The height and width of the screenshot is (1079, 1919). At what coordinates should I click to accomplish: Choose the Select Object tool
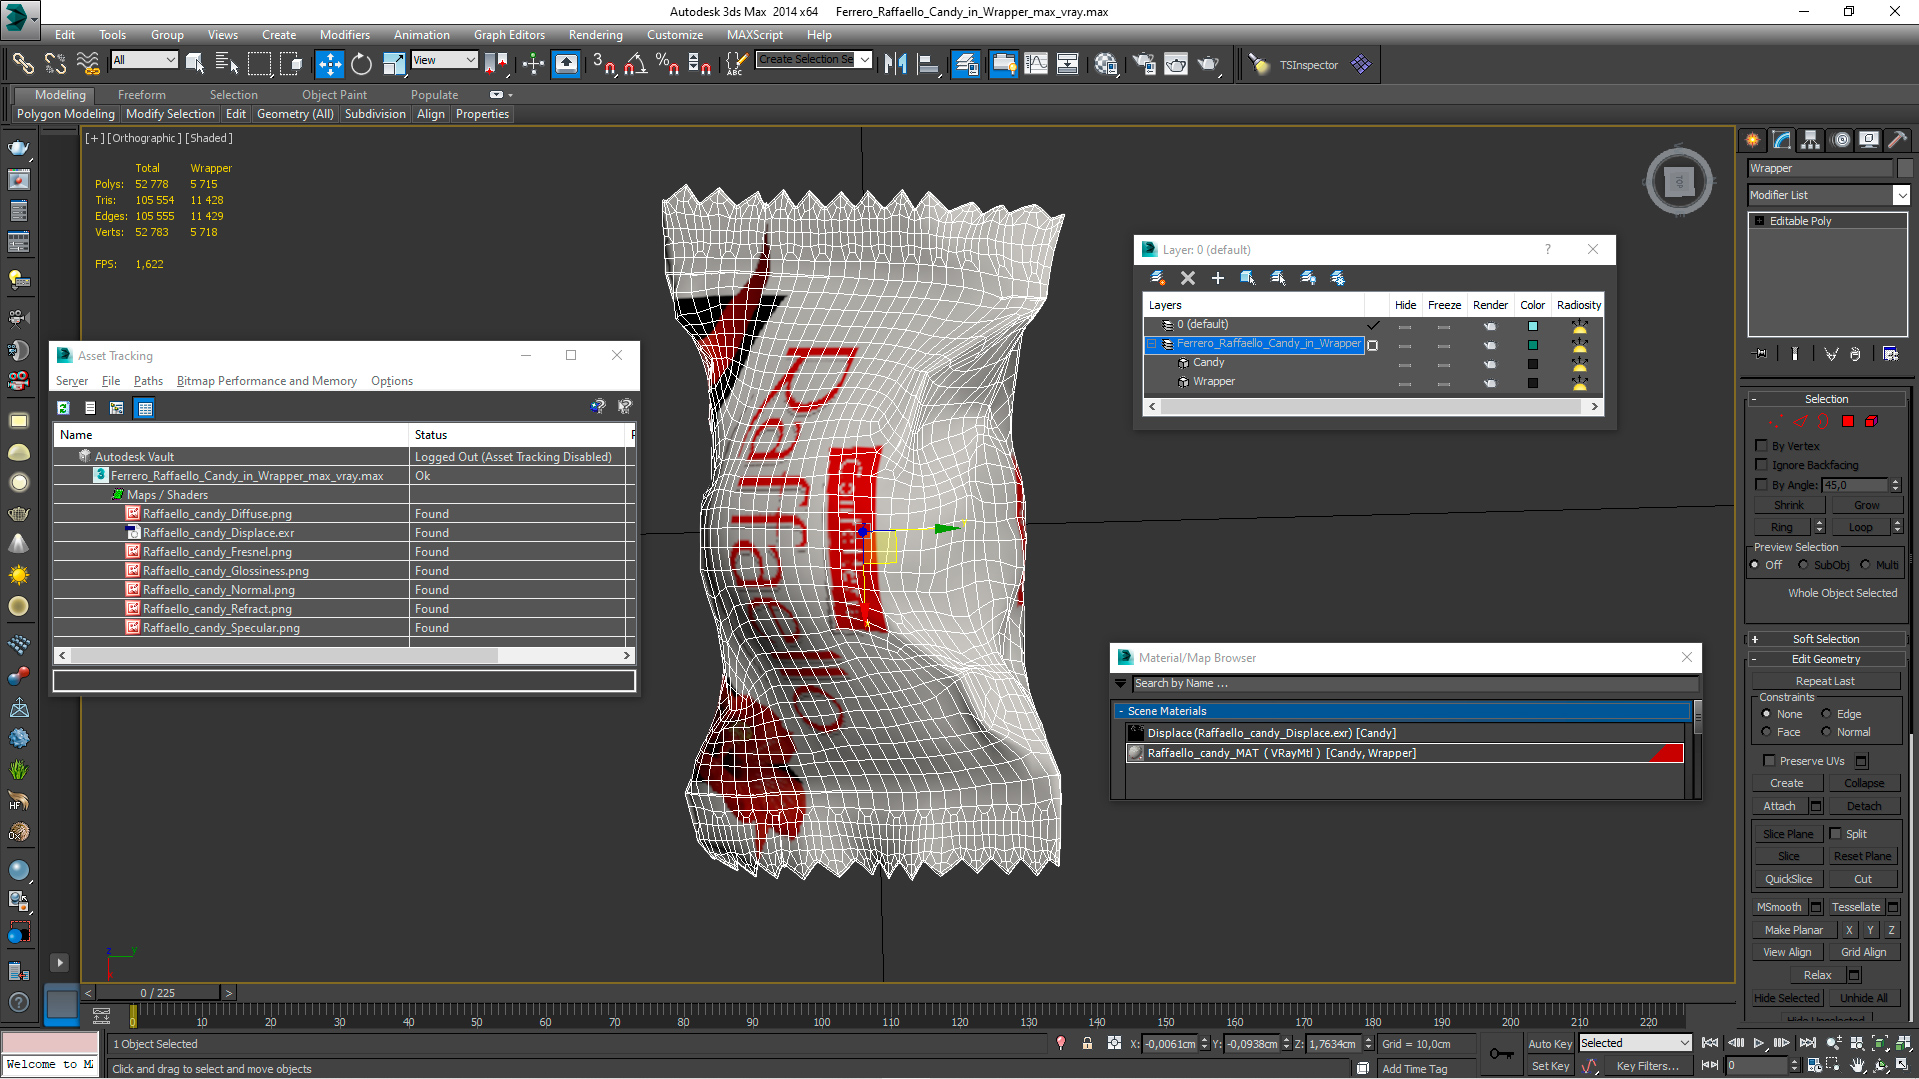coord(195,64)
